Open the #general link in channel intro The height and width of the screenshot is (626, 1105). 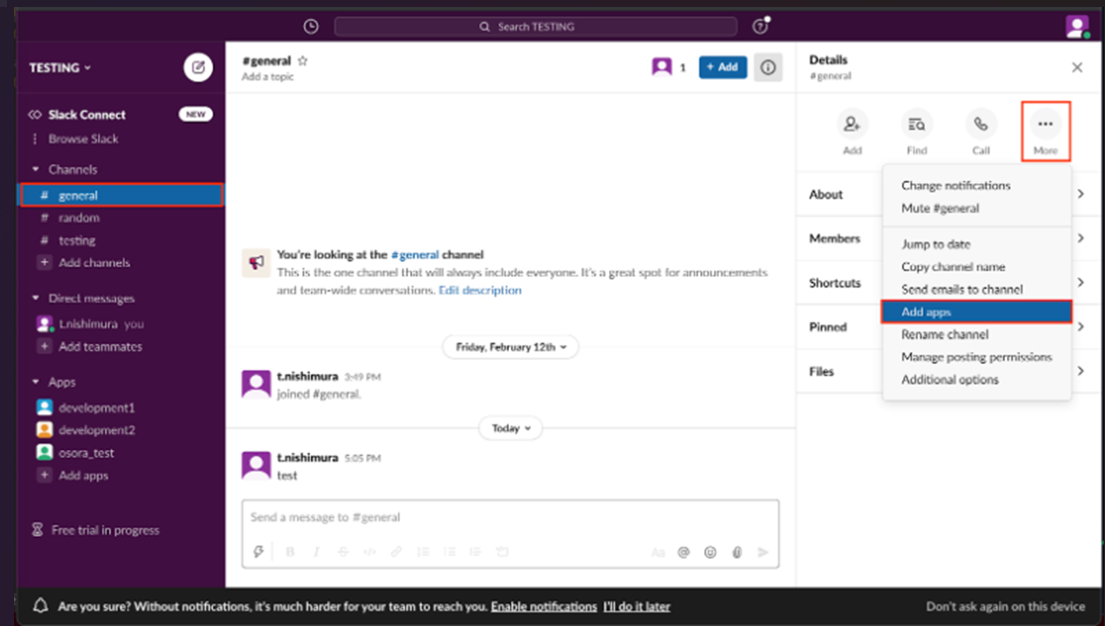tap(414, 254)
